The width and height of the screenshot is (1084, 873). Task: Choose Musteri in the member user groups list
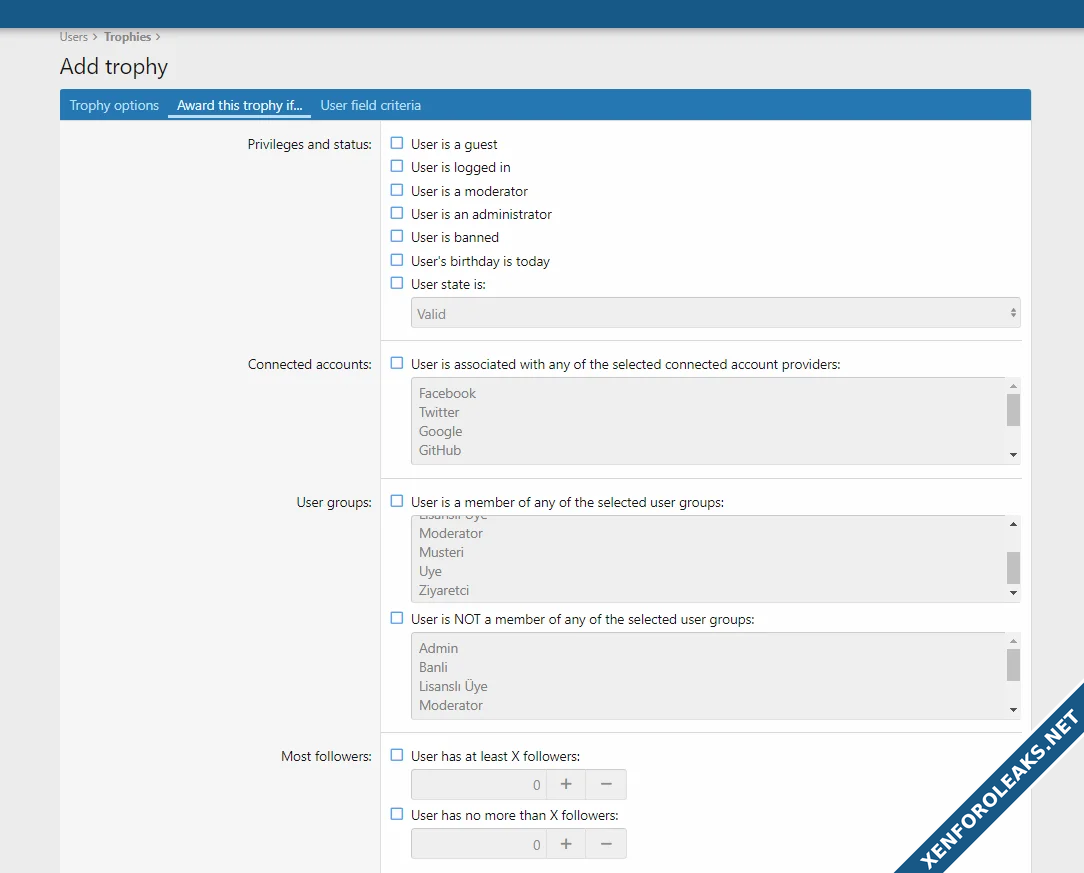click(441, 552)
